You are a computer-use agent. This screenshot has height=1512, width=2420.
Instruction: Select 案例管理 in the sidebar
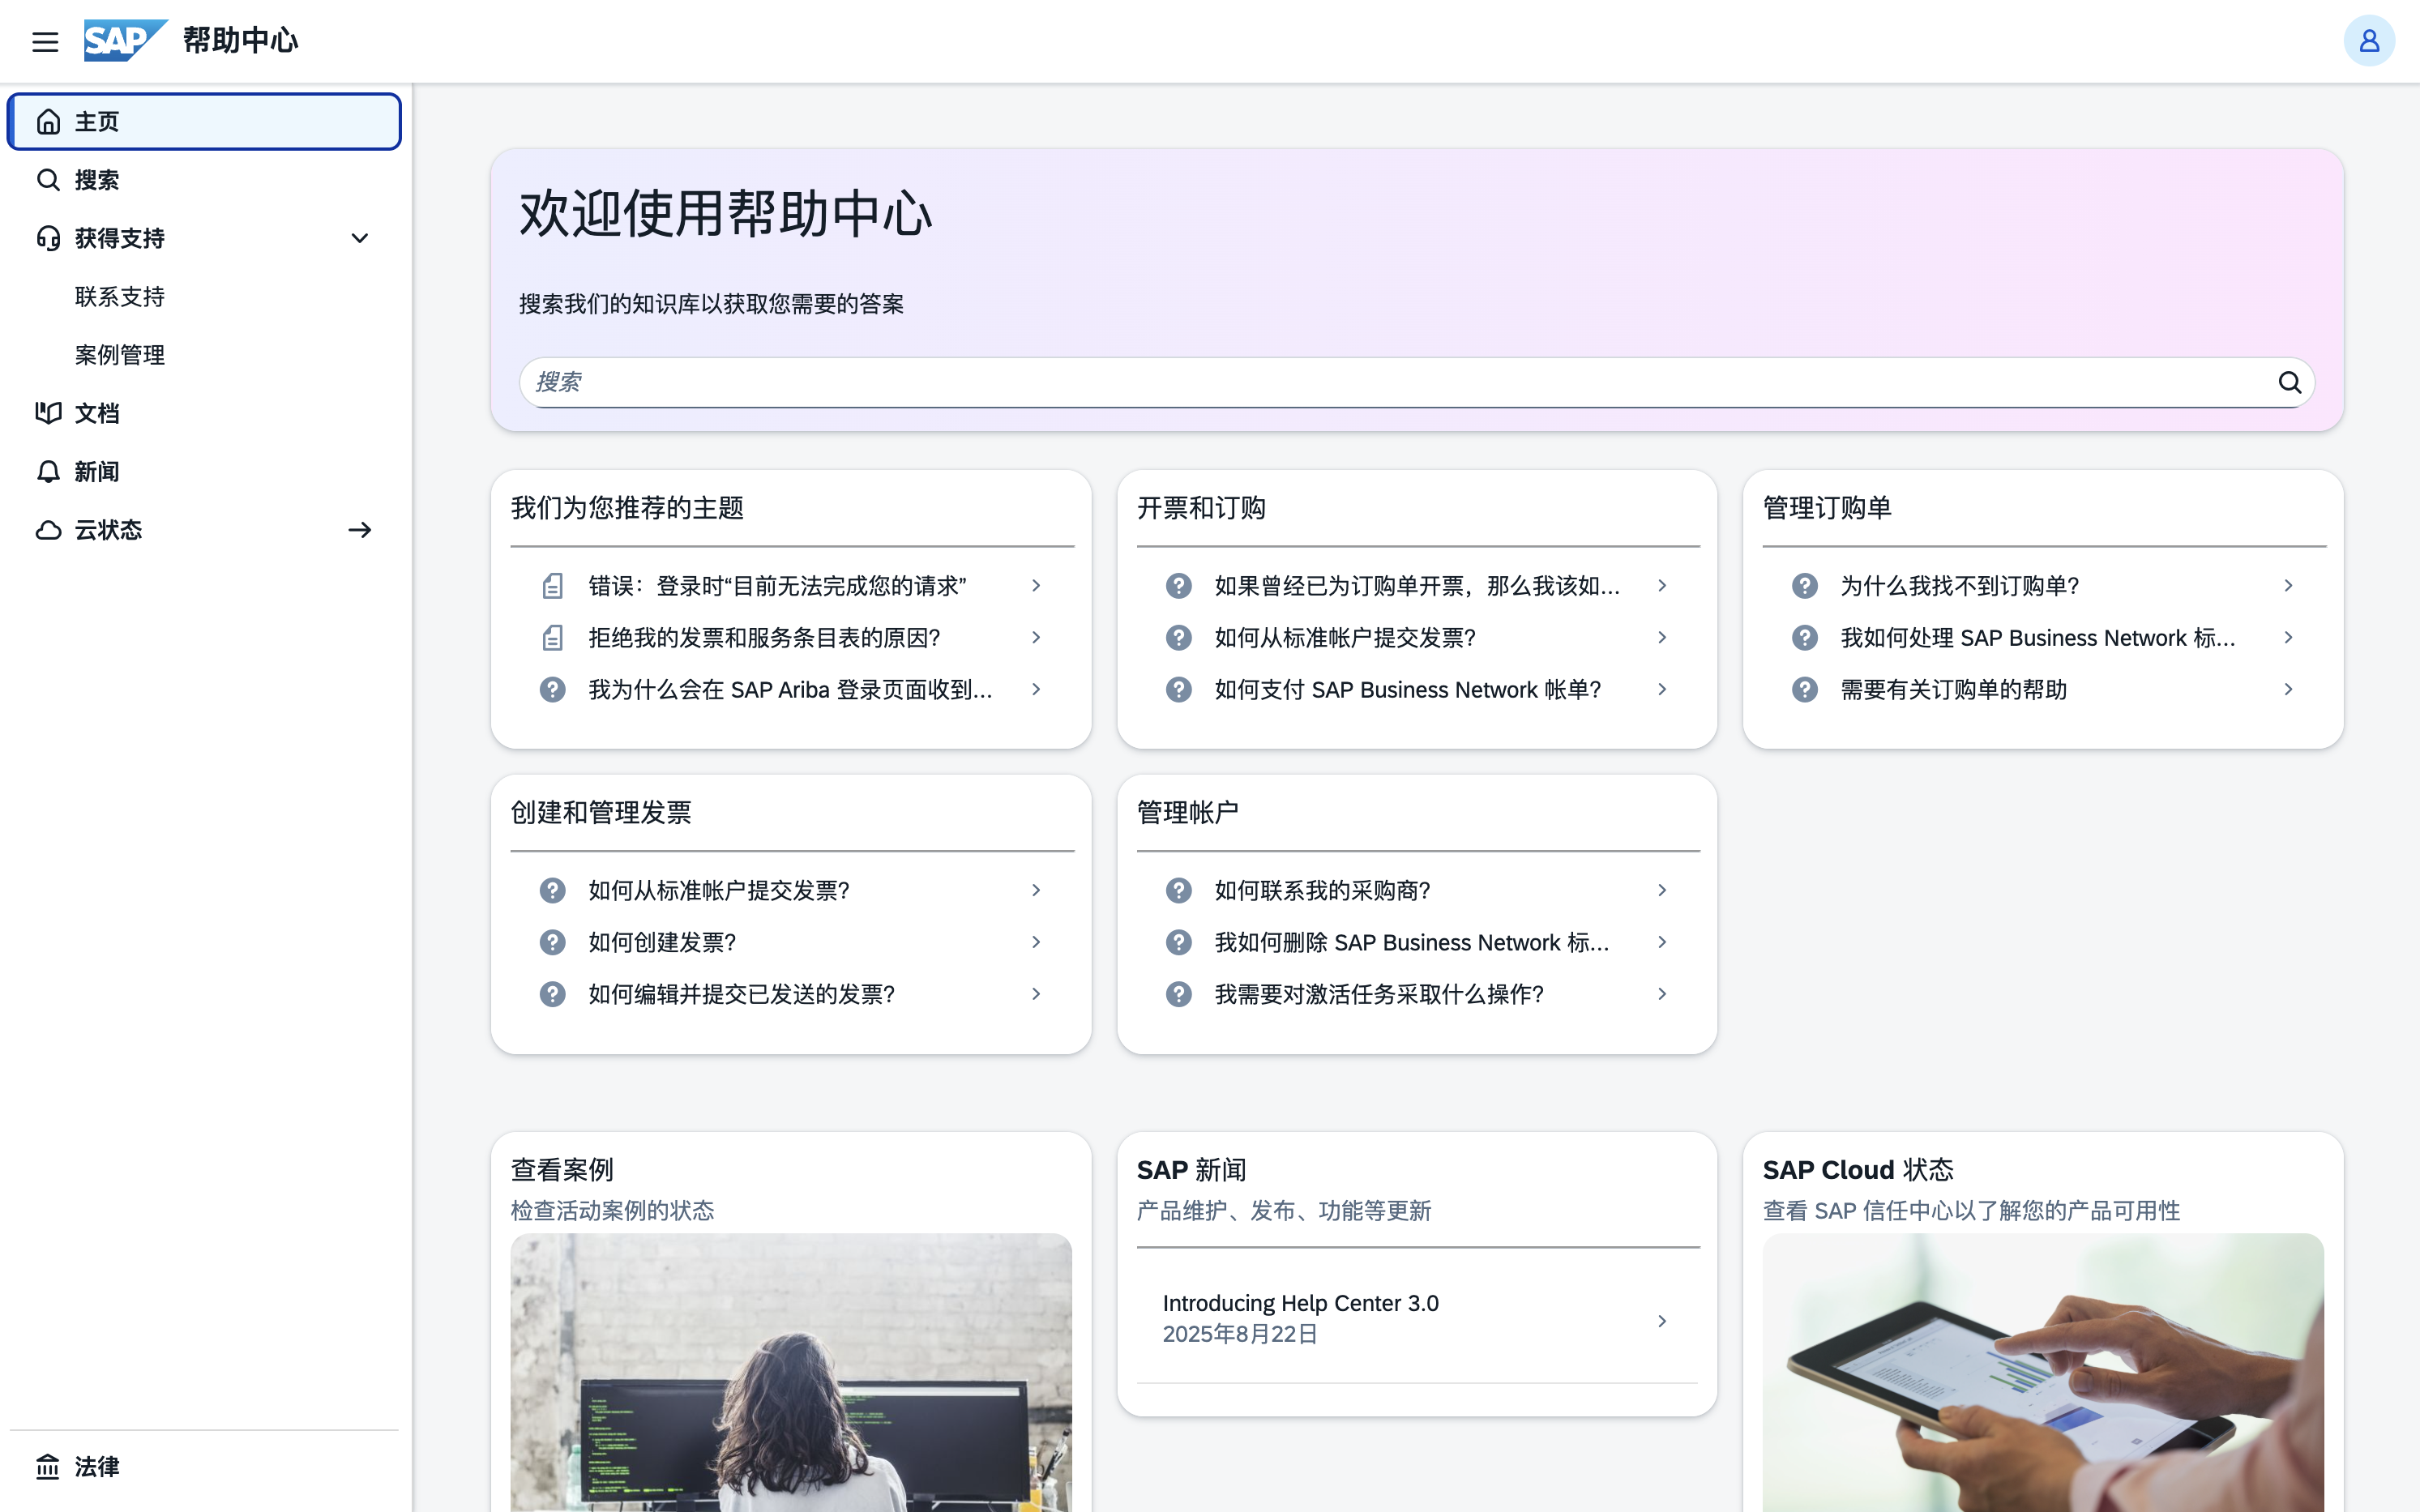point(120,355)
